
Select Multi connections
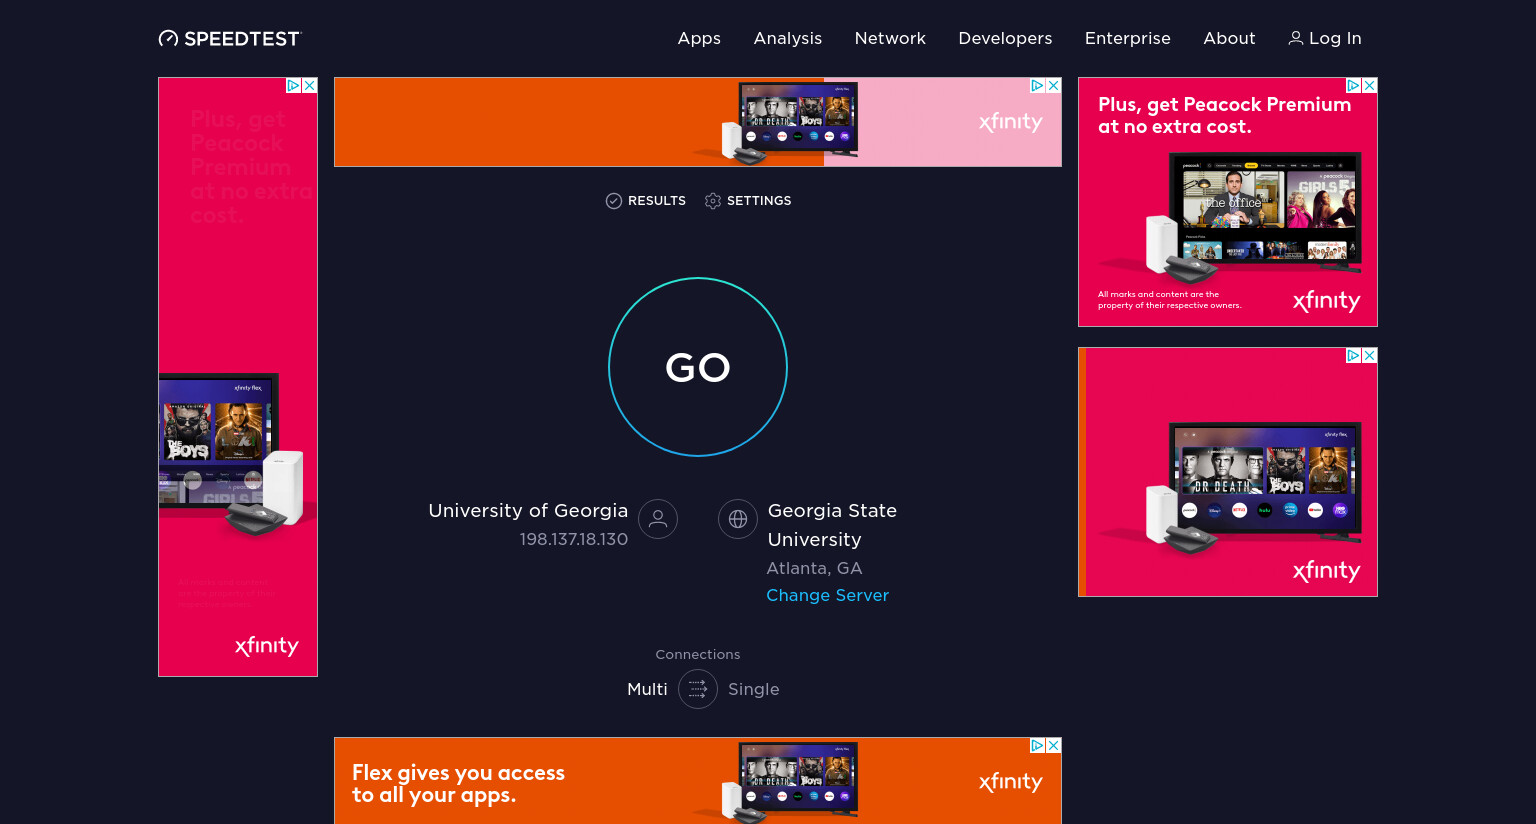tap(647, 689)
